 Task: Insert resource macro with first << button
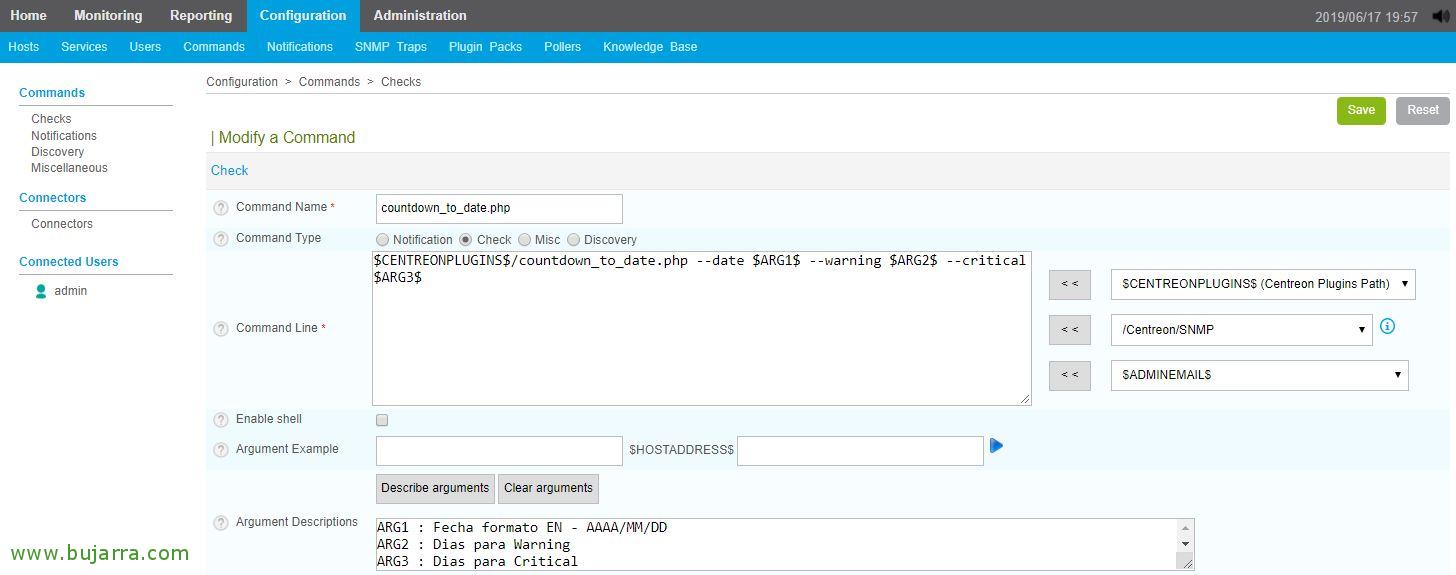tap(1070, 284)
